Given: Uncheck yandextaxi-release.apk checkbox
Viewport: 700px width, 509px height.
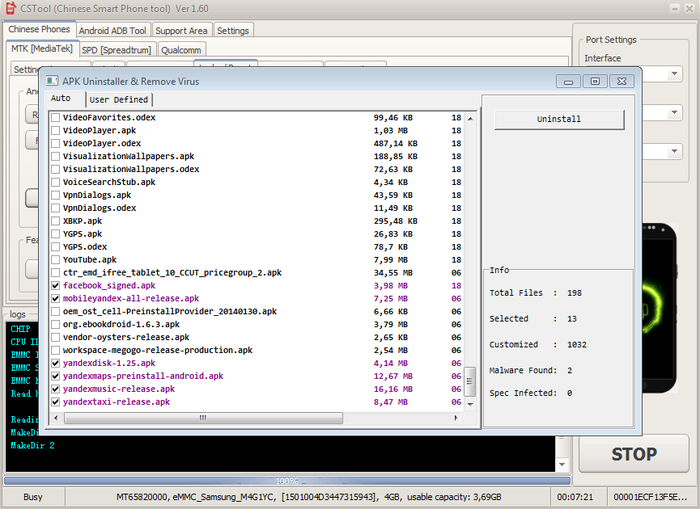Looking at the screenshot, I should 56,402.
